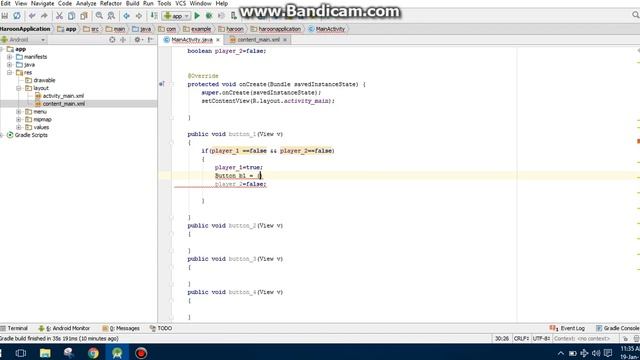Click the Task View taskbar icon
640x360 pixels.
21,353
